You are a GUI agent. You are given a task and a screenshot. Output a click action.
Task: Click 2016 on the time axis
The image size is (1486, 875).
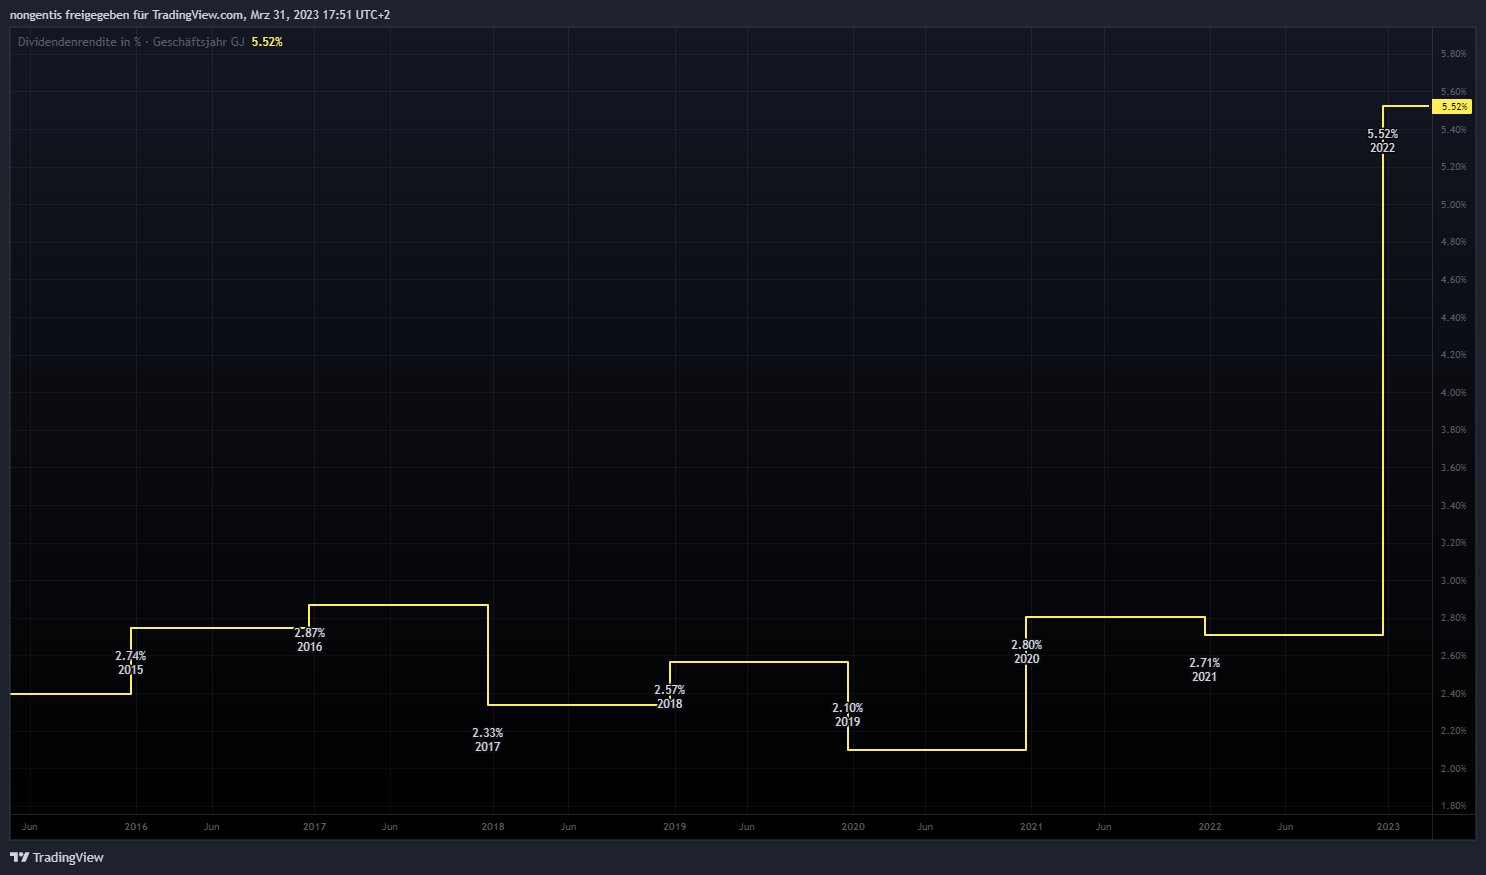click(x=136, y=826)
